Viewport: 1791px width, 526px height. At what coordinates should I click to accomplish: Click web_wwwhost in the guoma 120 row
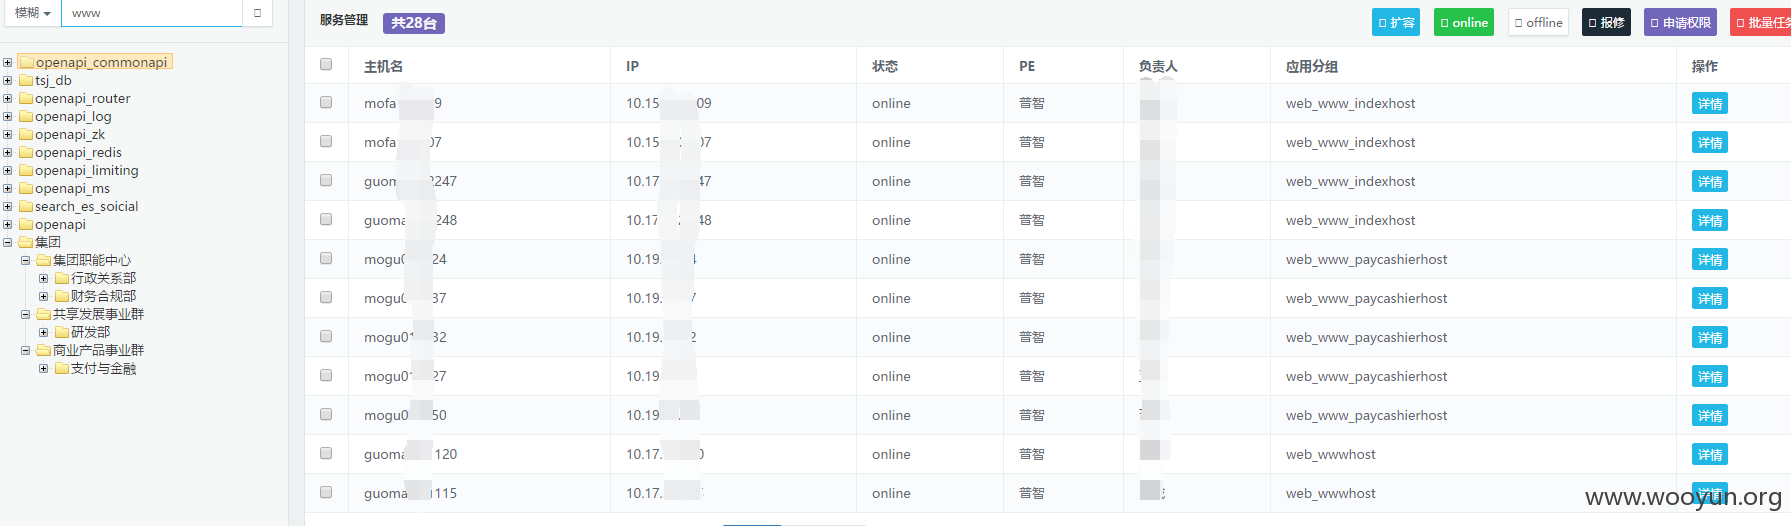1331,454
